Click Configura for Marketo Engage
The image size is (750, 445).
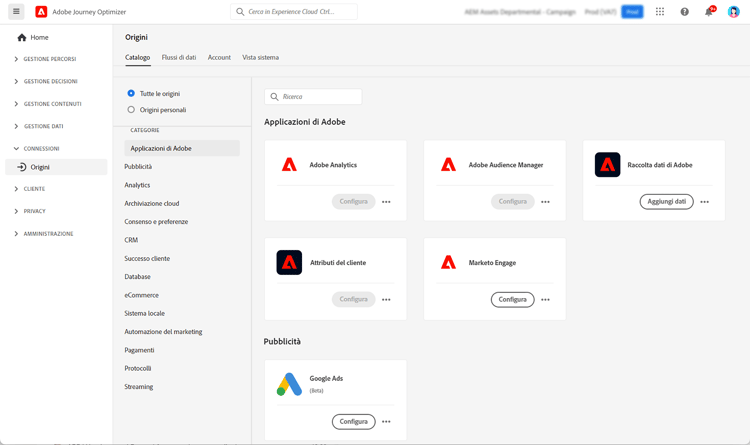pos(512,299)
